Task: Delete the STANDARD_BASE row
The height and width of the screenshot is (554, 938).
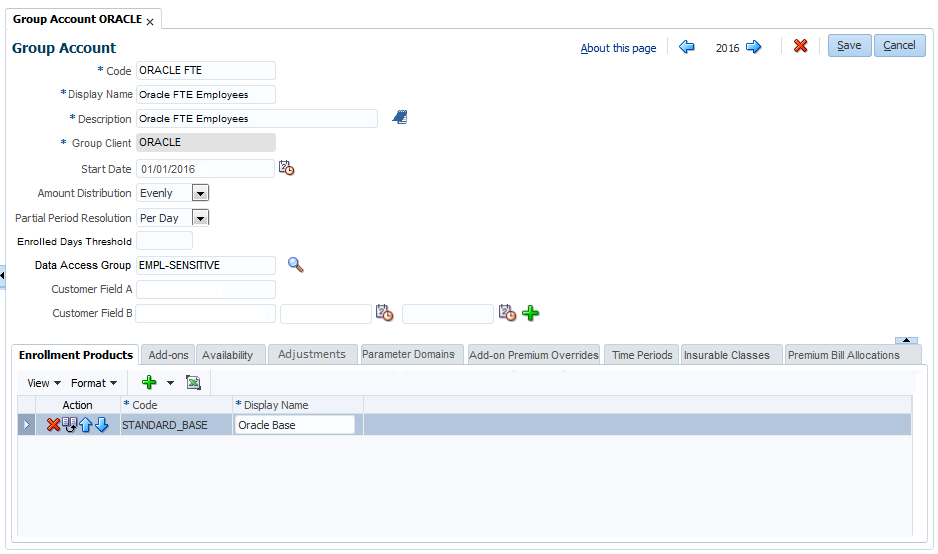Action: [53, 425]
